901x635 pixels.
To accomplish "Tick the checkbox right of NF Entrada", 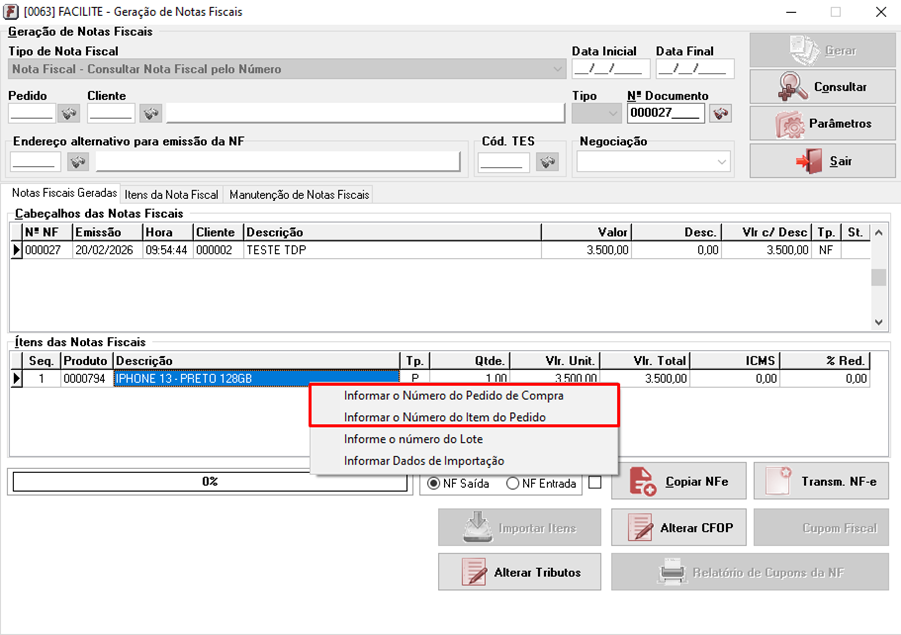I will [x=595, y=483].
